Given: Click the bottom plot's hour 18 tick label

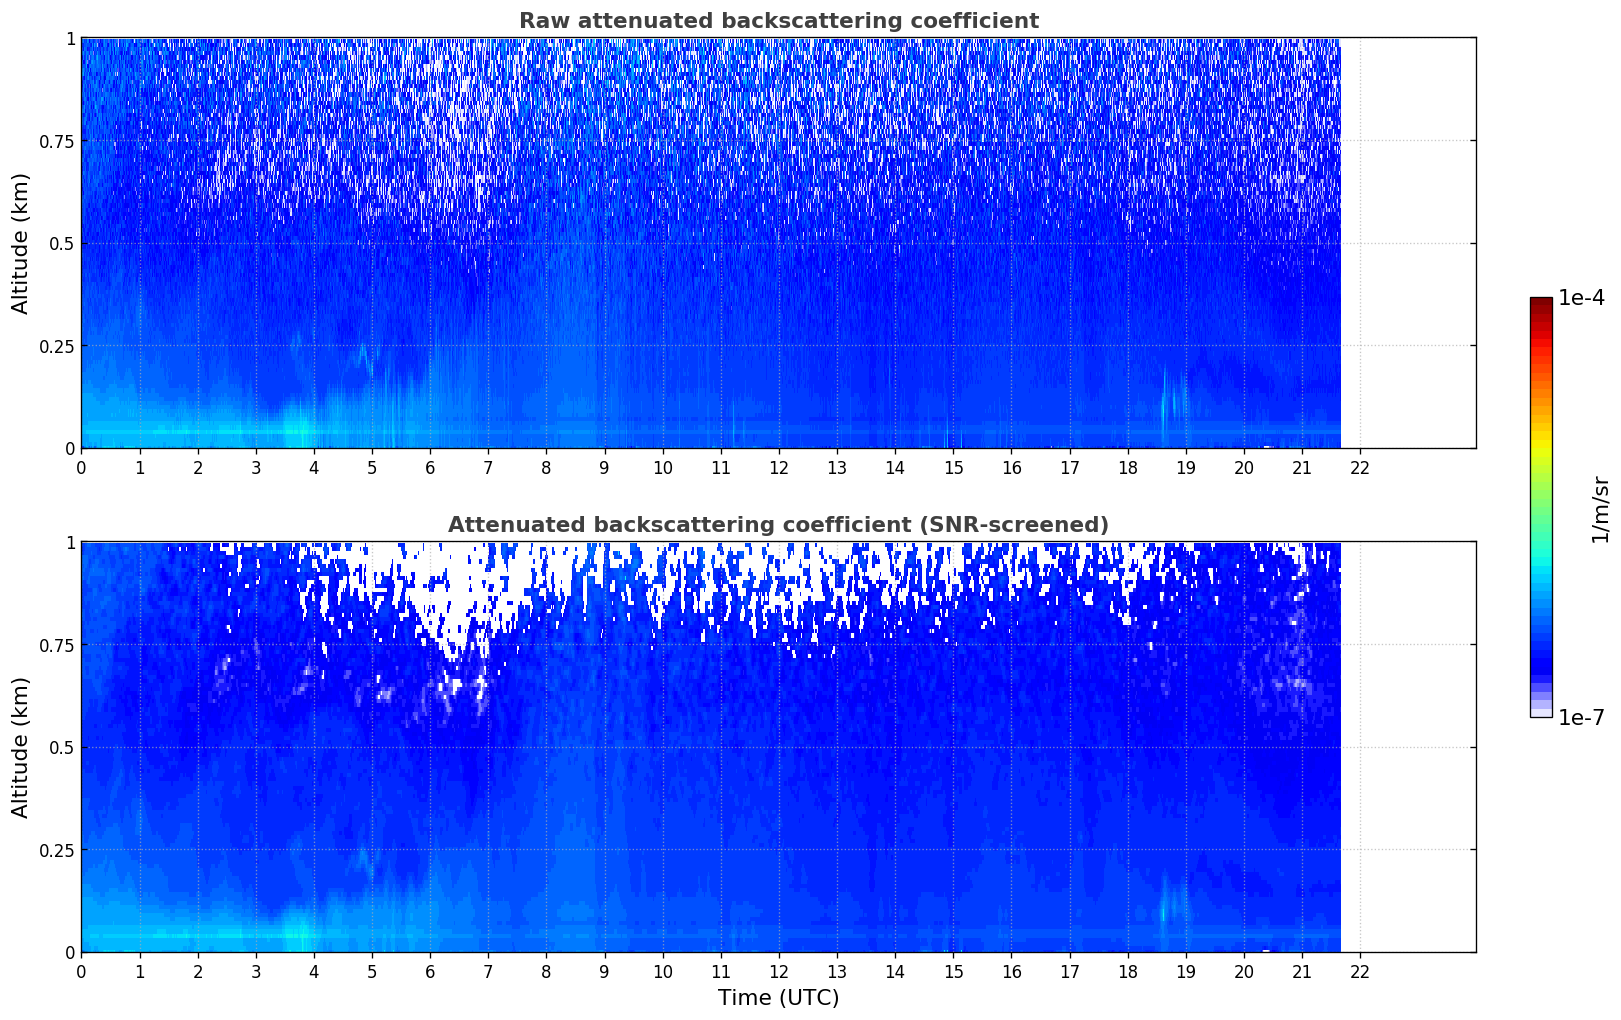Looking at the screenshot, I should 1128,971.
